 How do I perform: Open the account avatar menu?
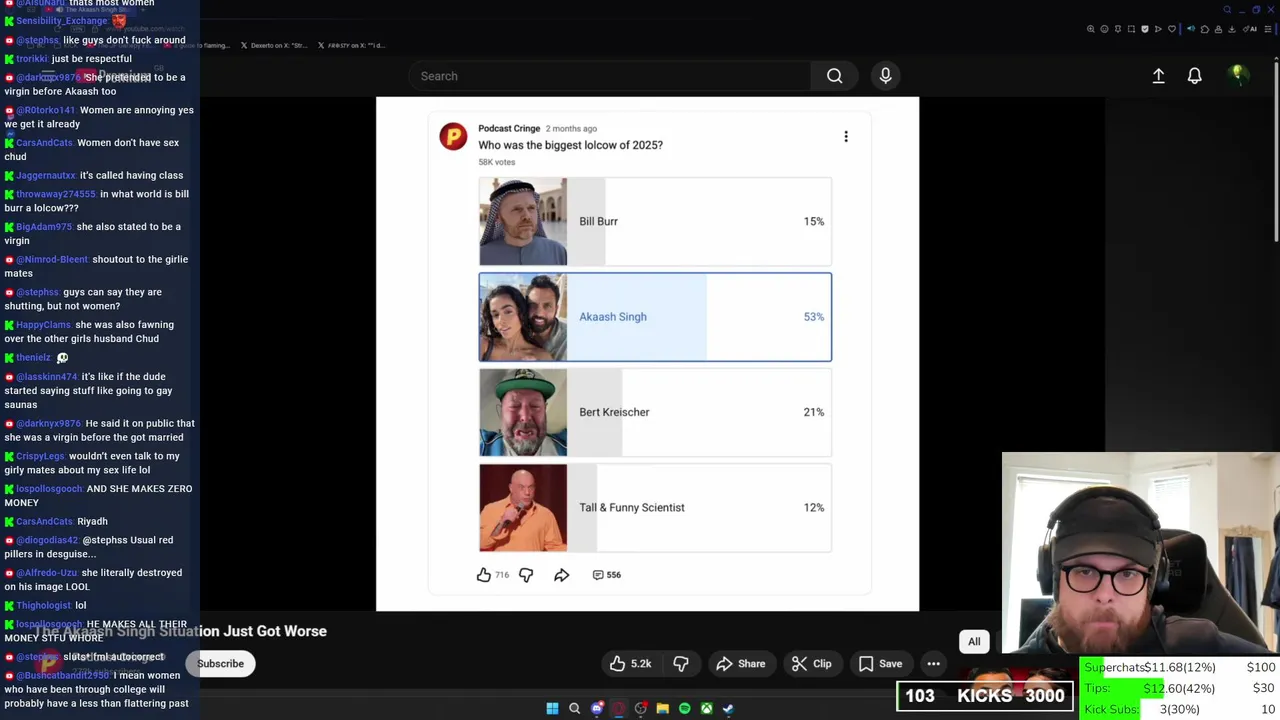tap(1238, 75)
